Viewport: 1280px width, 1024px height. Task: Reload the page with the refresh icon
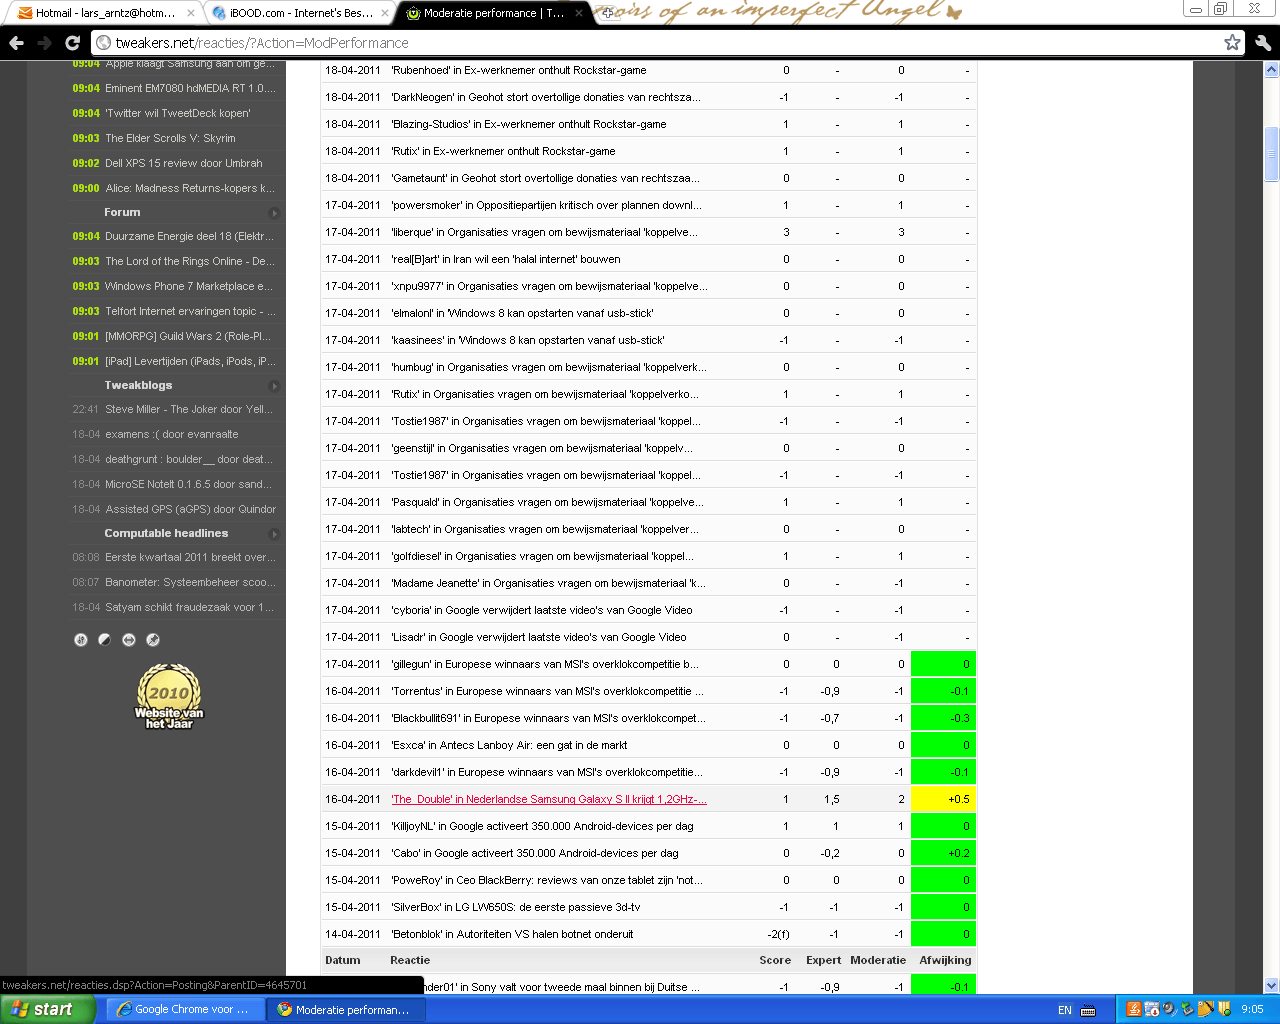(72, 43)
